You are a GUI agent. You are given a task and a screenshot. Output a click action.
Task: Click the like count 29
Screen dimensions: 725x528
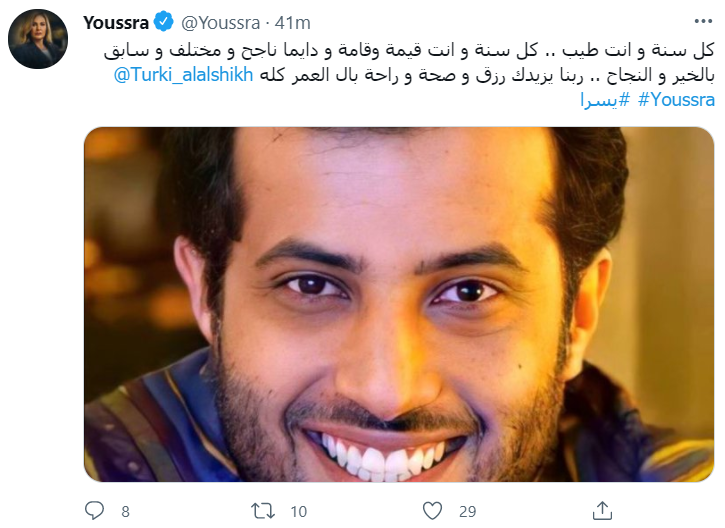(x=467, y=511)
